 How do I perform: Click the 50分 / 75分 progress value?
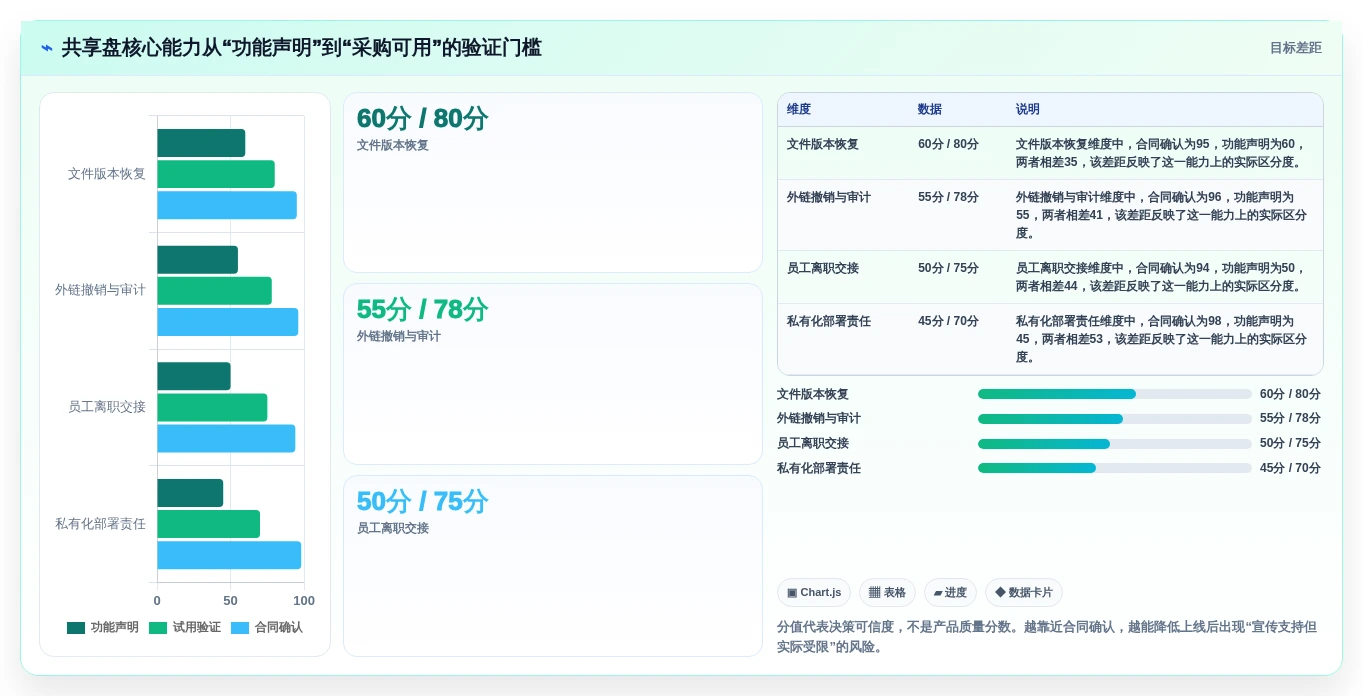pyautogui.click(x=1290, y=444)
